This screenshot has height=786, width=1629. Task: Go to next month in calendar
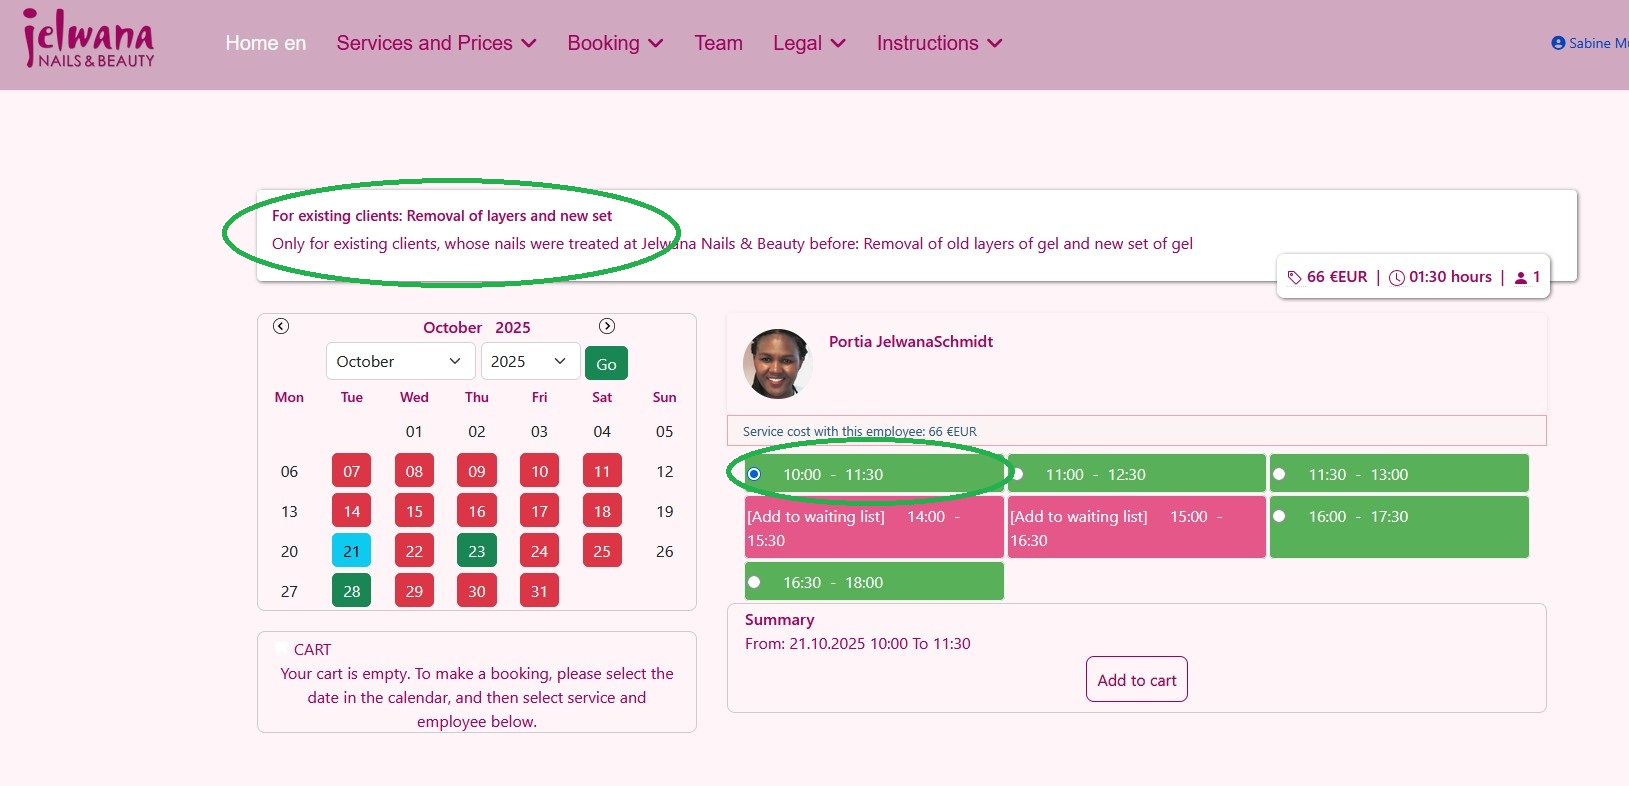[607, 326]
